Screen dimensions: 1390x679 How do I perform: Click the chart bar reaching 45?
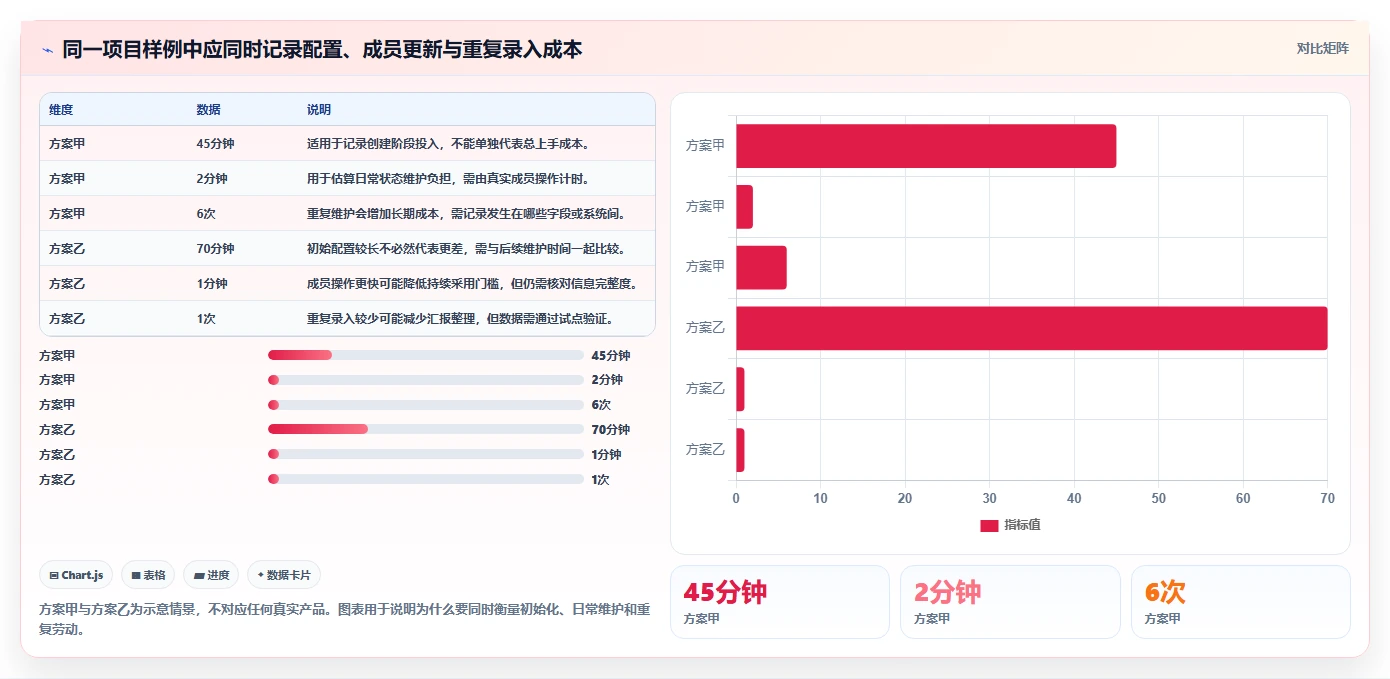click(x=926, y=146)
